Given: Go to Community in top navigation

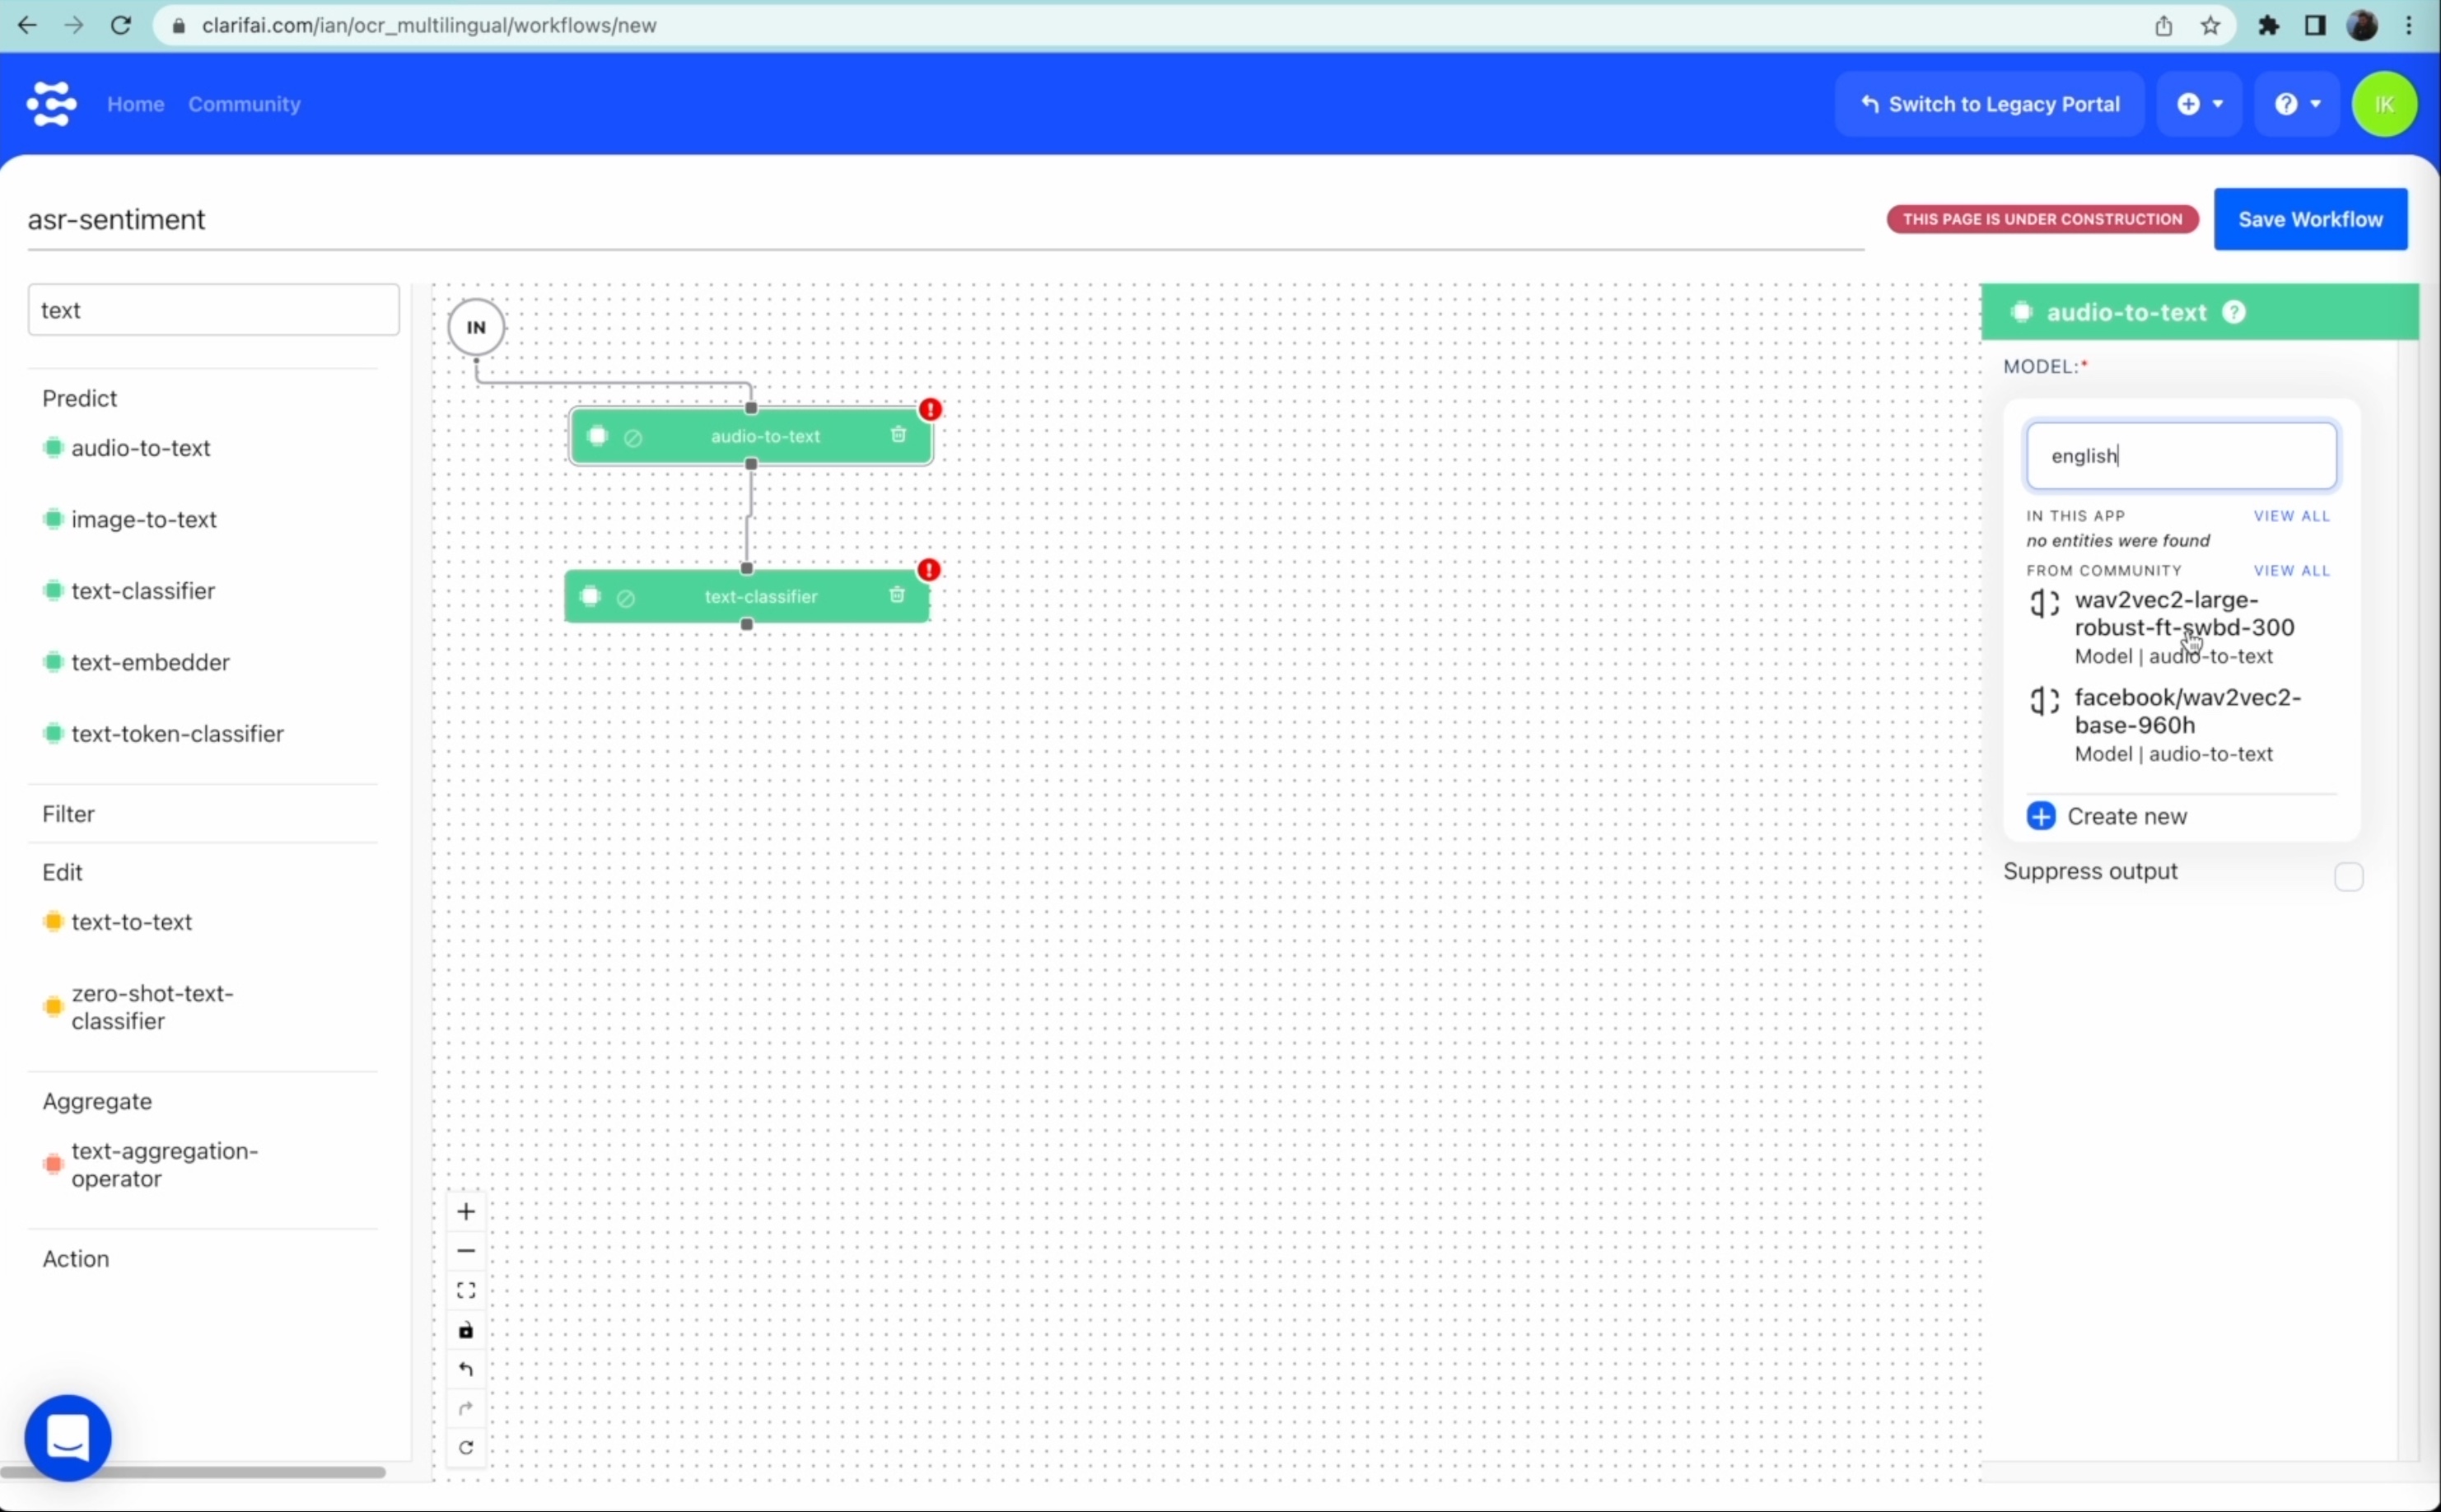Looking at the screenshot, I should [x=244, y=104].
